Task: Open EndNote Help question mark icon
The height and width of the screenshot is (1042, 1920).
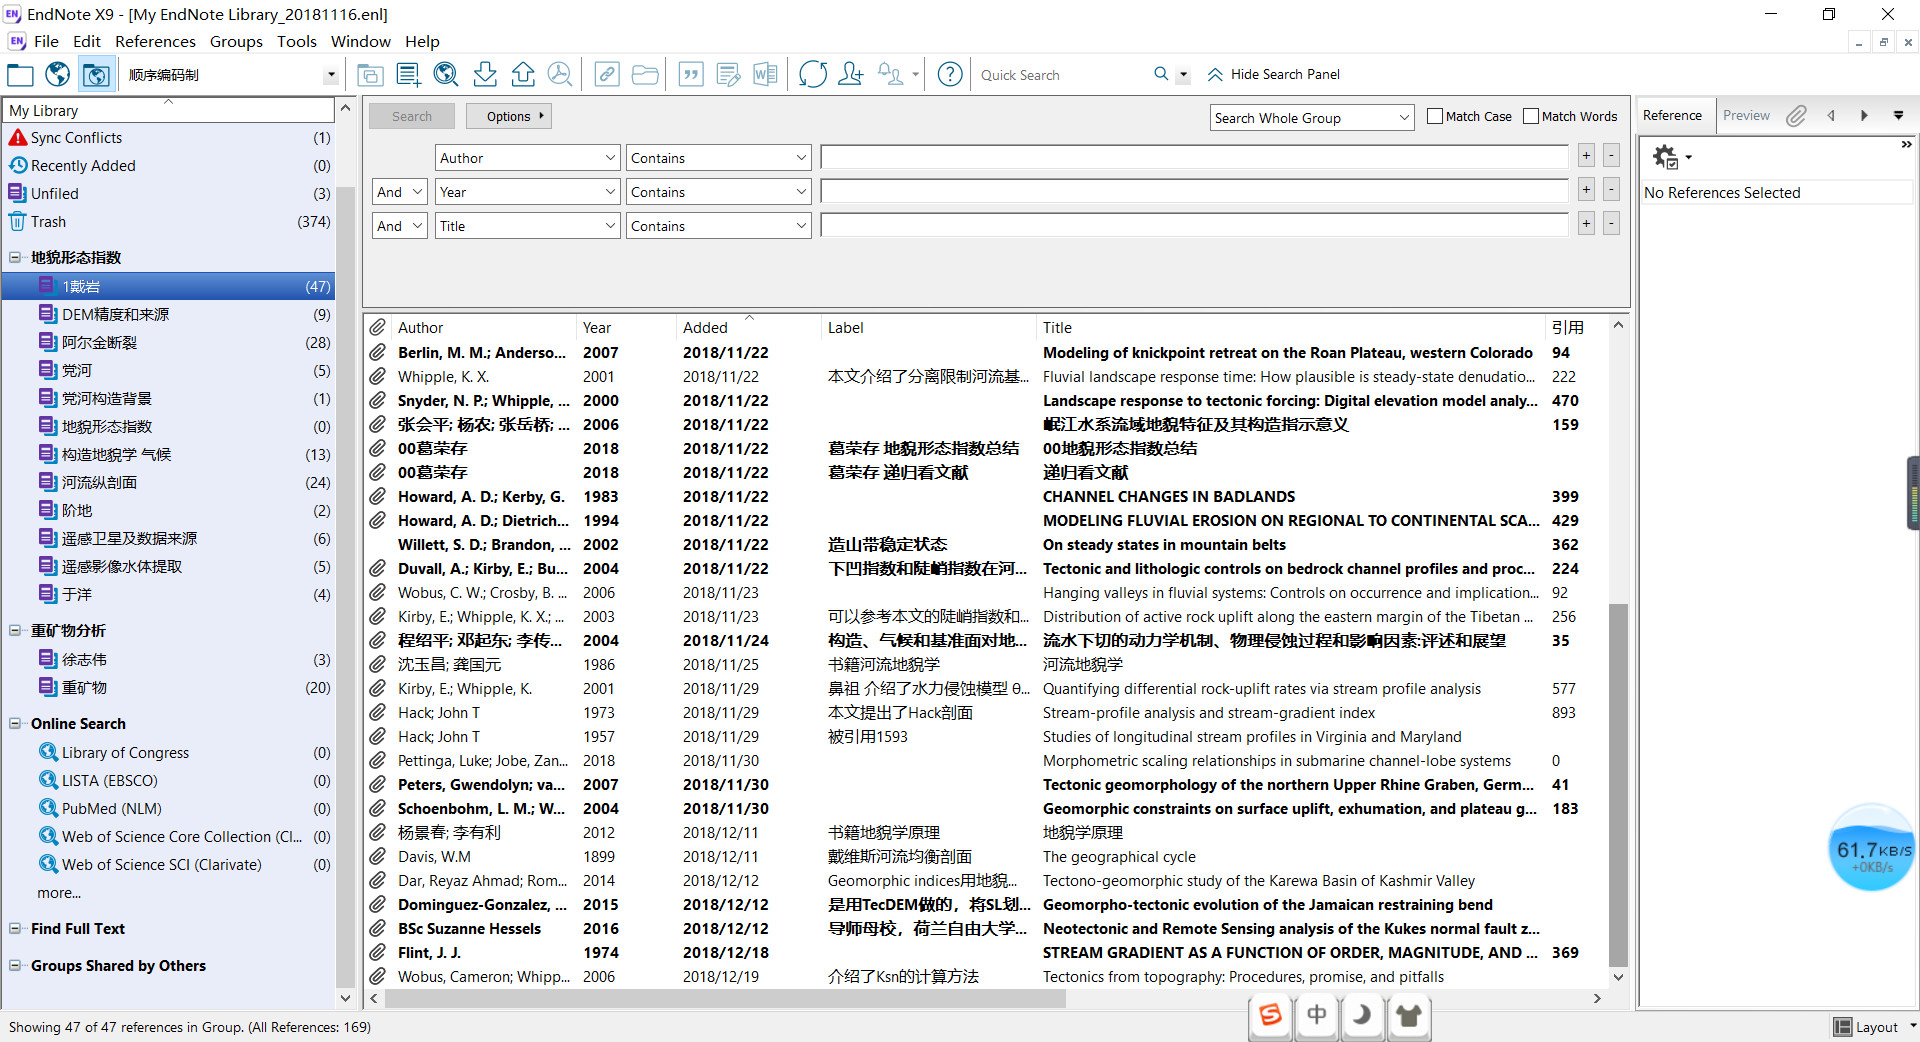Action: click(x=950, y=74)
